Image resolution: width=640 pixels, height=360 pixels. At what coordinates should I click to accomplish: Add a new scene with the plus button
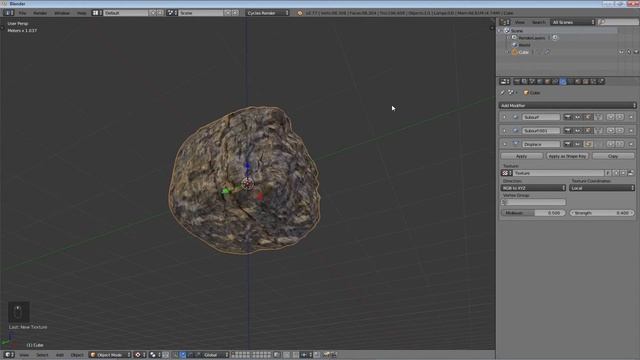coord(228,13)
